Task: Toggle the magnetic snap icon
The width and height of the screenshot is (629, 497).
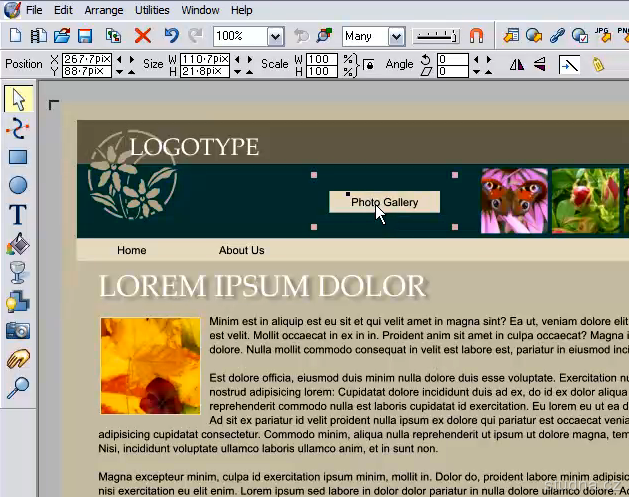Action: click(x=476, y=36)
